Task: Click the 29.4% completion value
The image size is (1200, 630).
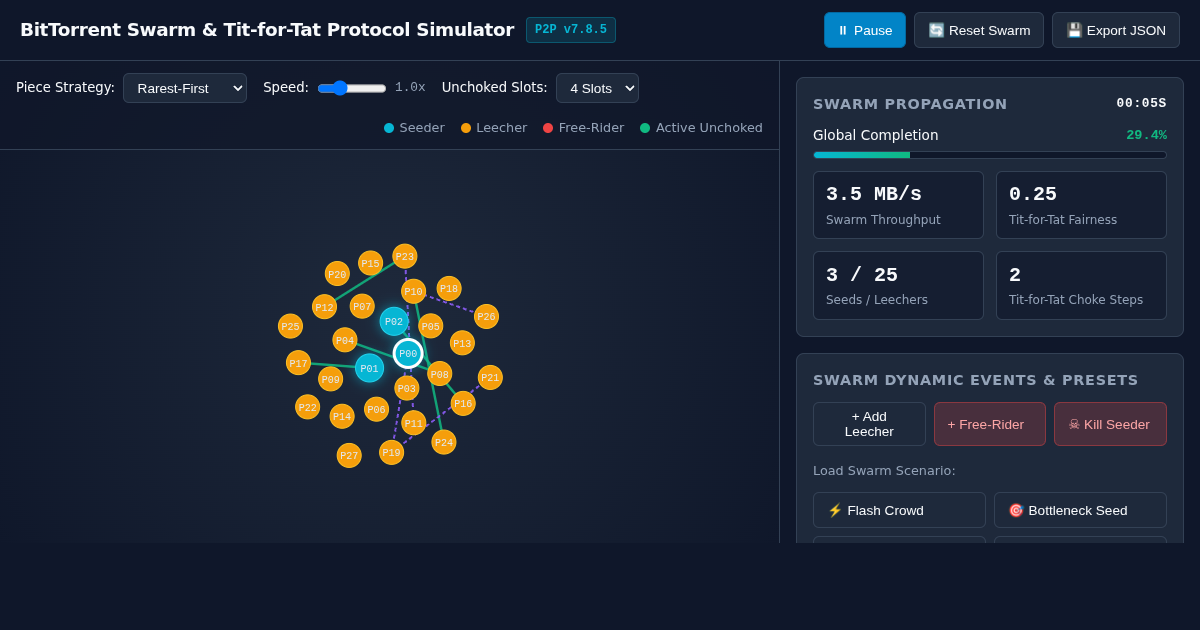Action: pos(1146,135)
